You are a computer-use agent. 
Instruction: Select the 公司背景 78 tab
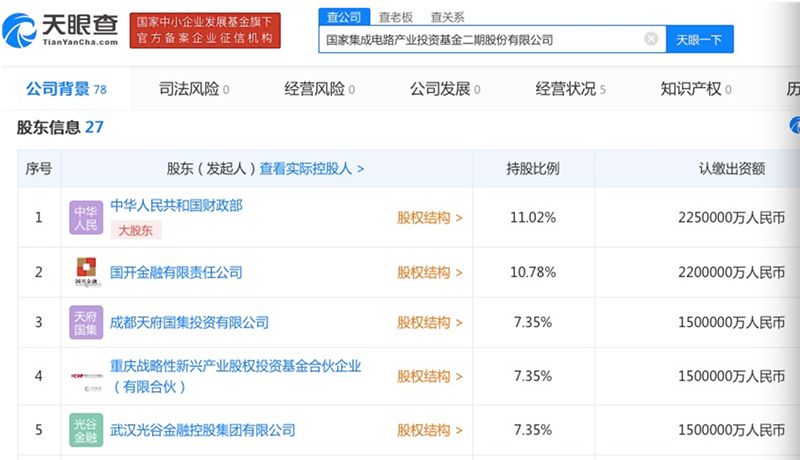pos(66,89)
